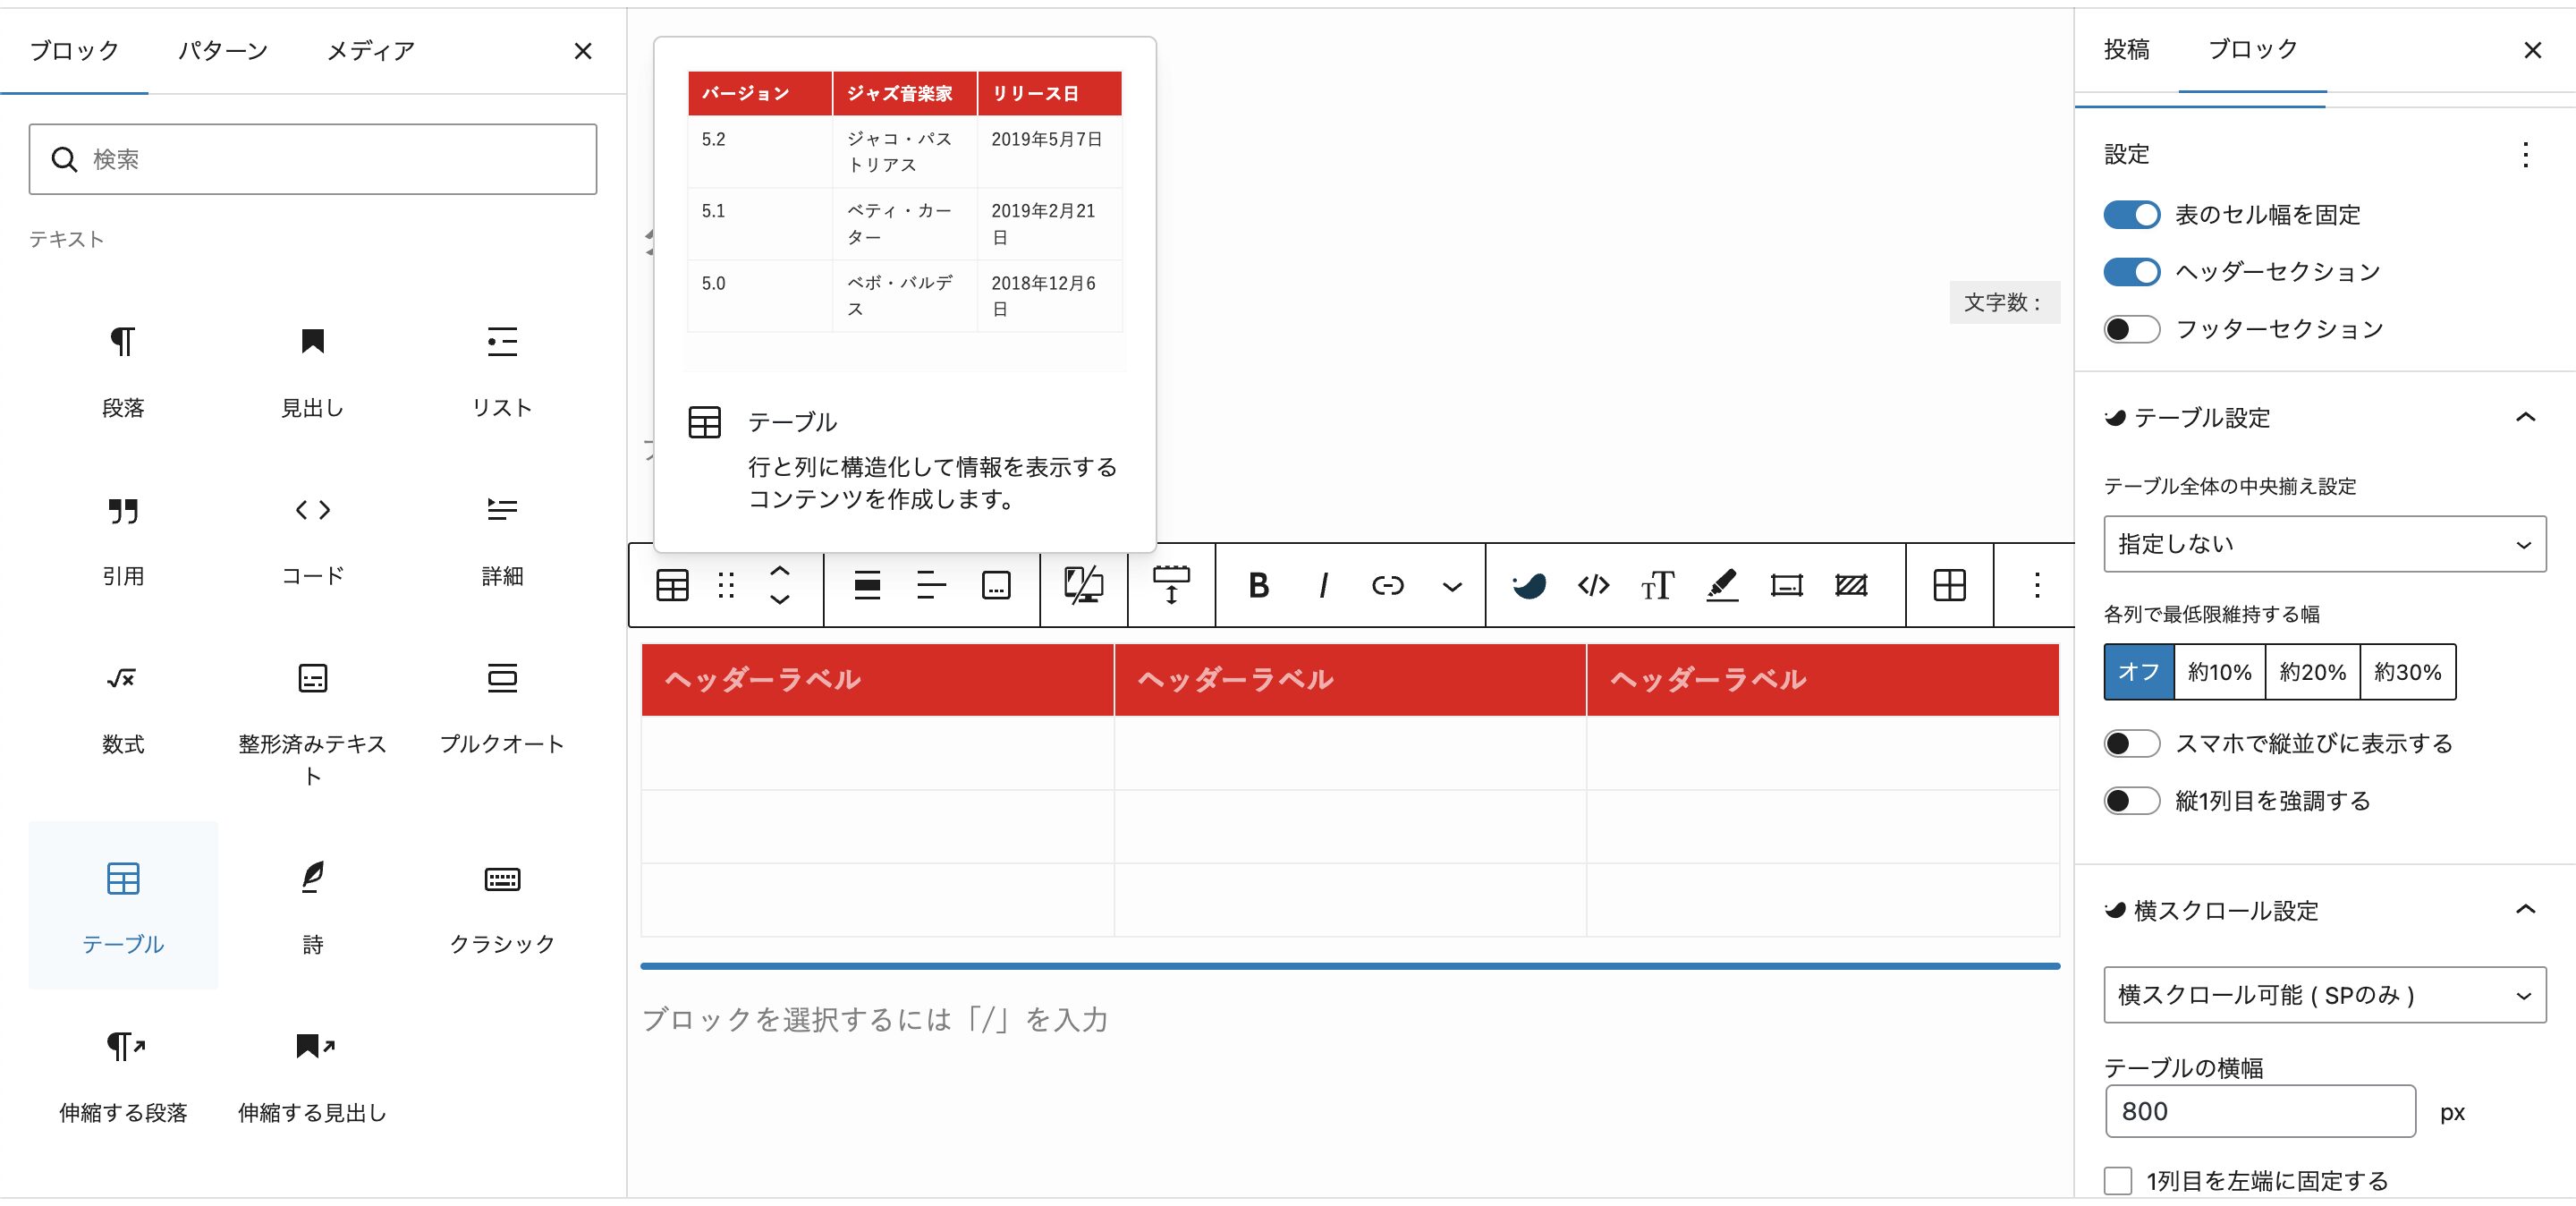
Task: Enable フッターセクション toggle
Action: pos(2131,329)
